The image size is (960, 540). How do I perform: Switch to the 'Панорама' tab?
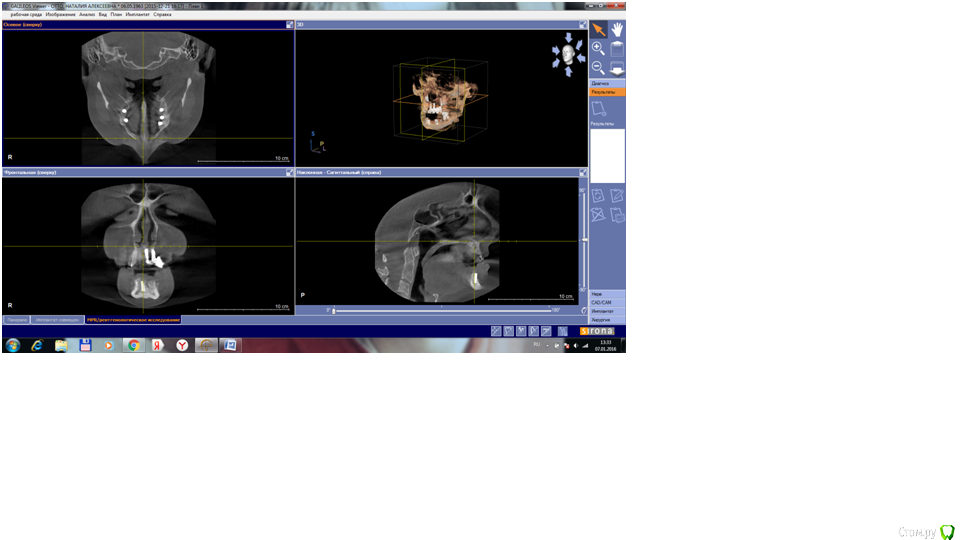pos(16,319)
